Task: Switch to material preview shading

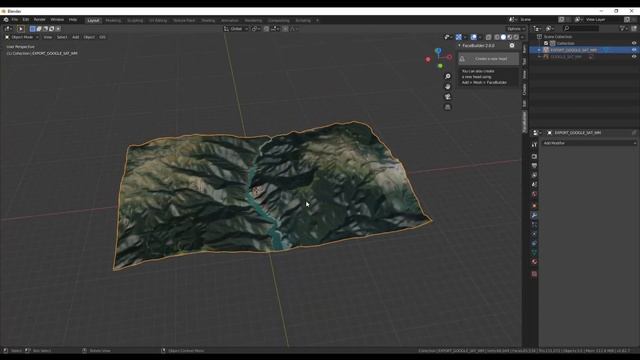Action: coord(510,37)
